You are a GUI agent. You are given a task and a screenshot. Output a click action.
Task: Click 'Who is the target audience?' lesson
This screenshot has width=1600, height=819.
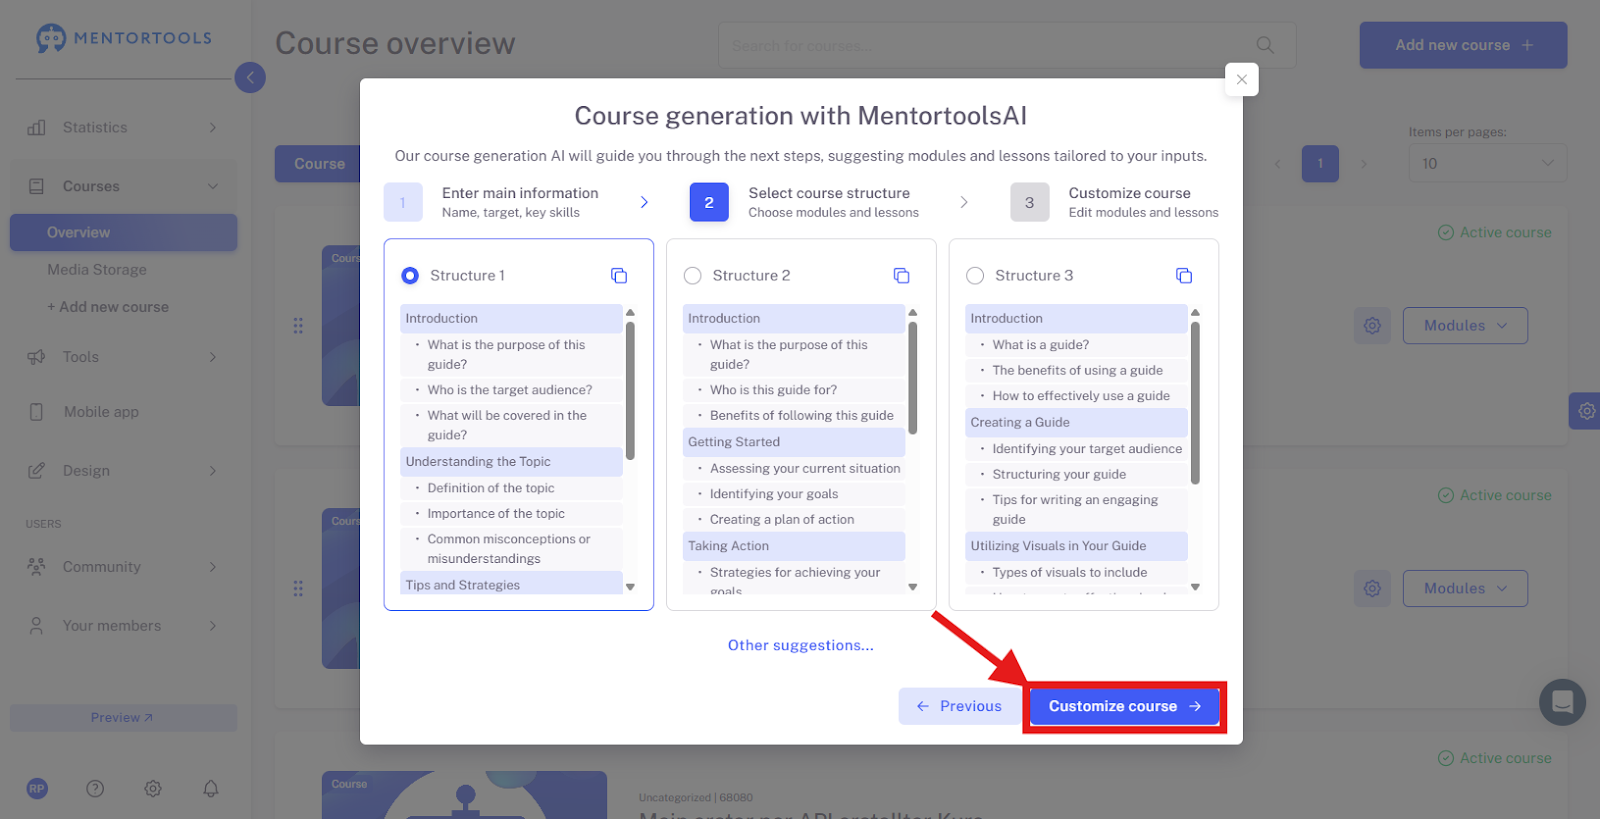(510, 390)
